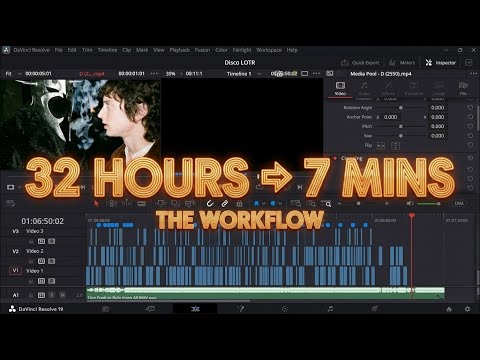The image size is (480, 360).
Task: Toggle the DIM audio button
Action: click(459, 203)
